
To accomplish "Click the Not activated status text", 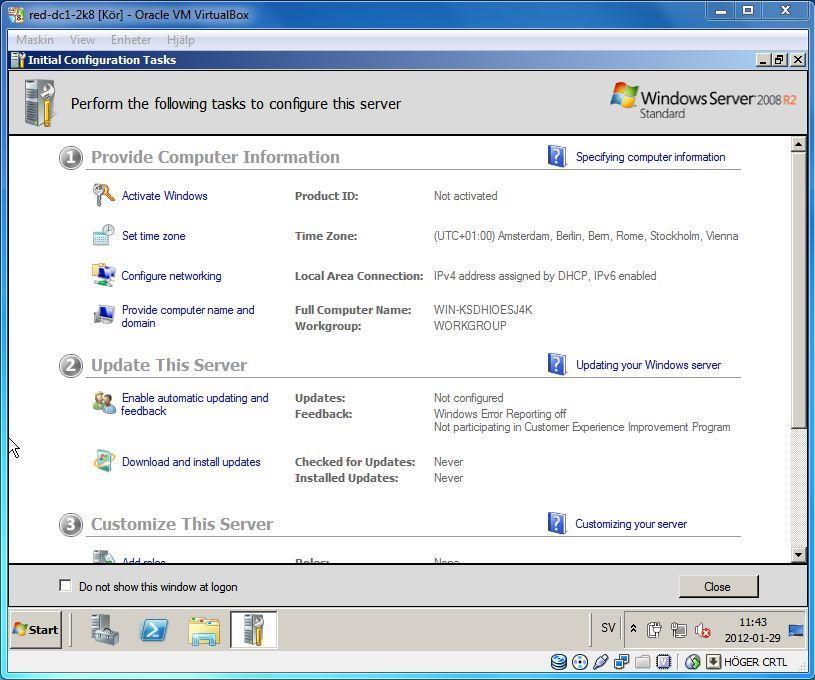I will click(x=465, y=196).
